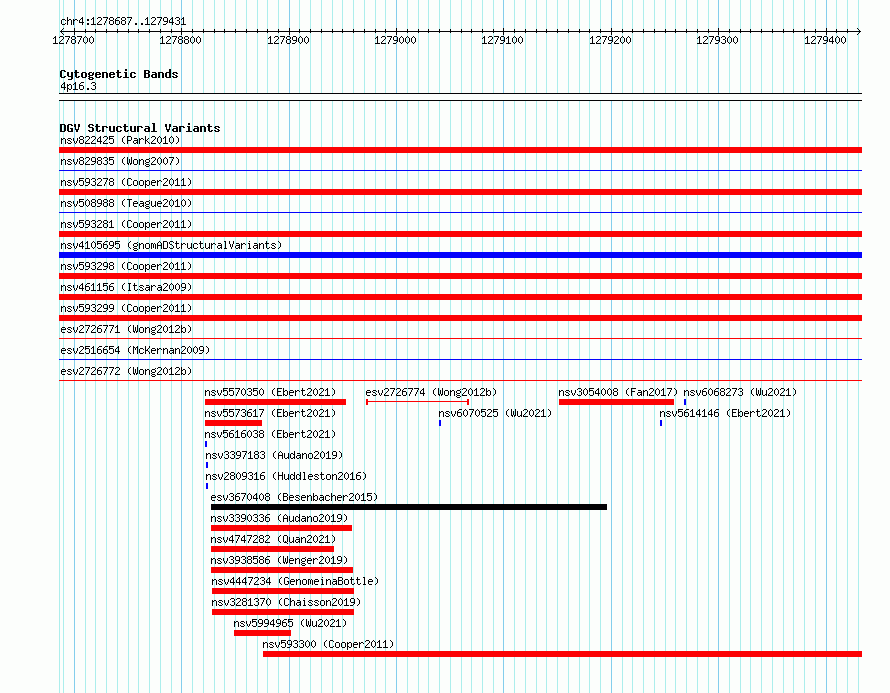Open the nsv3397183 (Audano2019) label
The width and height of the screenshot is (890, 693).
point(274,455)
